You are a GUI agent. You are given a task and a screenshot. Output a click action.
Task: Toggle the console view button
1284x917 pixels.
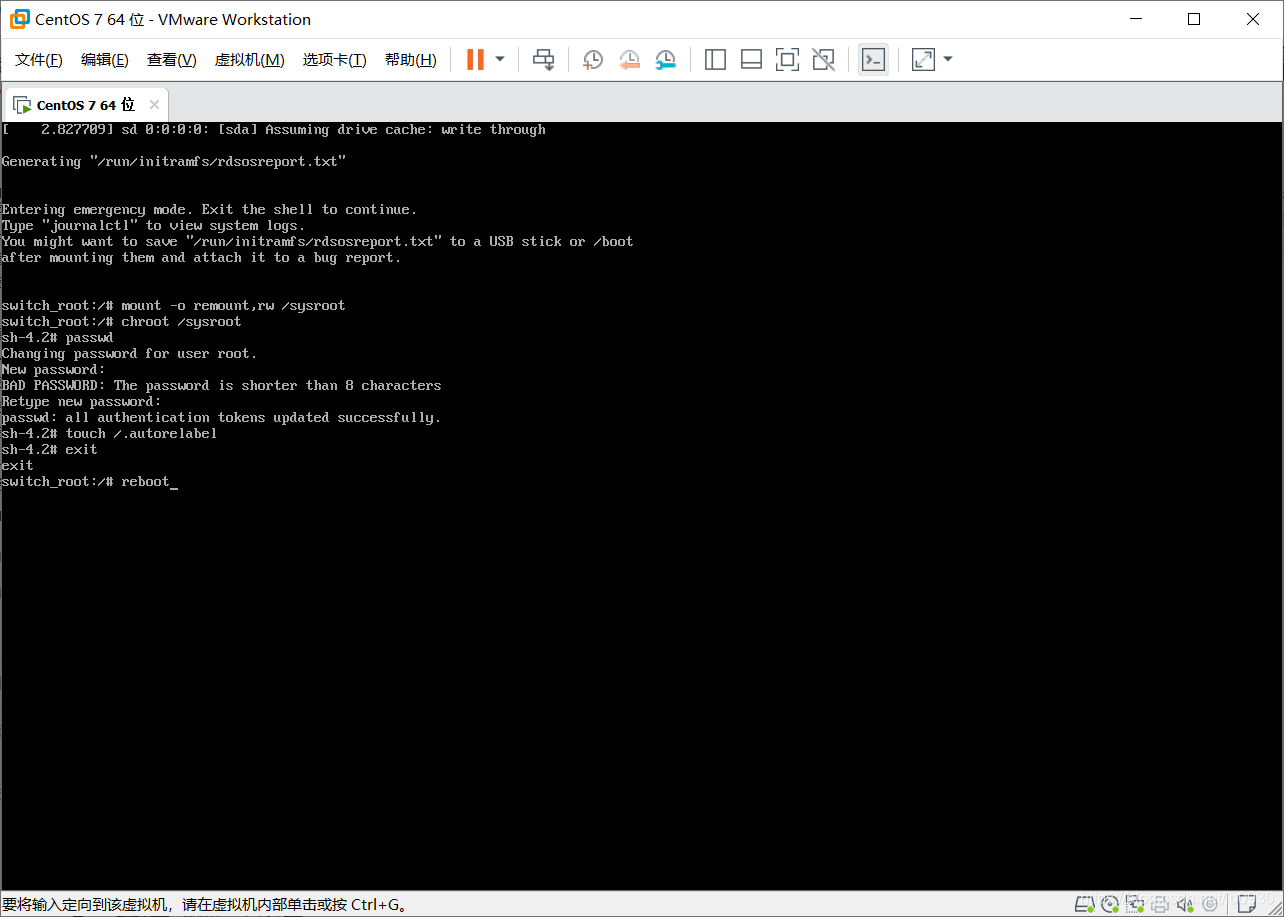coord(873,60)
